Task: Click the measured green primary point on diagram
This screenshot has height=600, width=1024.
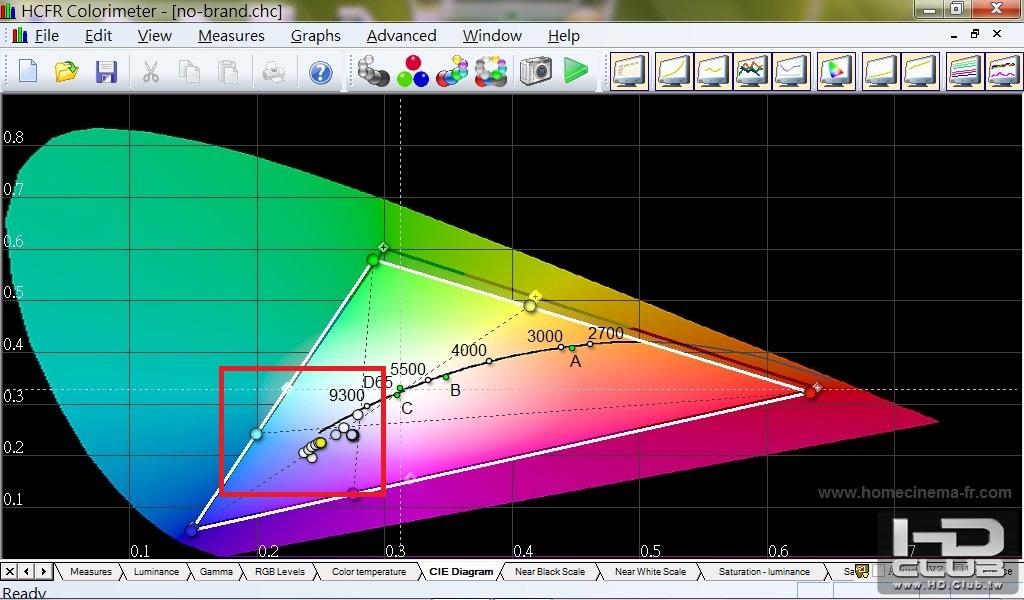Action: (373, 260)
